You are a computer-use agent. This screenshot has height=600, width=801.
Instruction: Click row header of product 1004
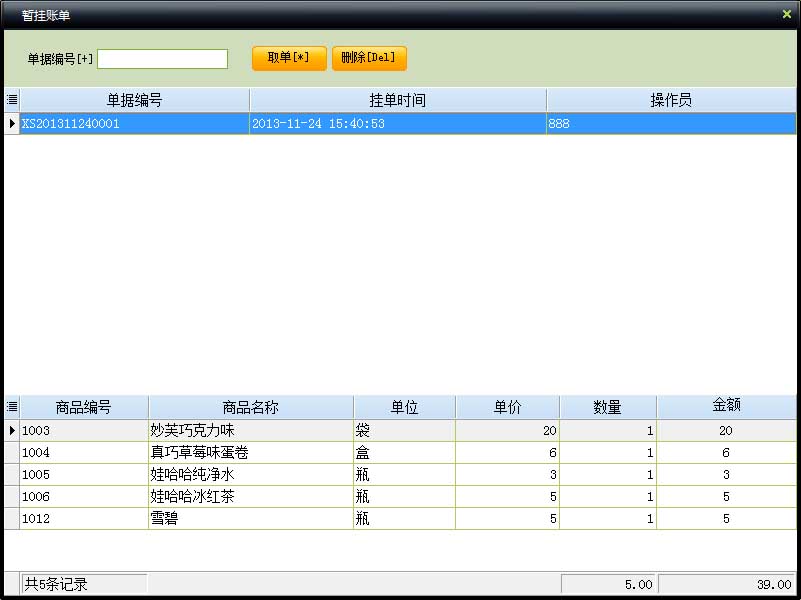click(x=12, y=452)
